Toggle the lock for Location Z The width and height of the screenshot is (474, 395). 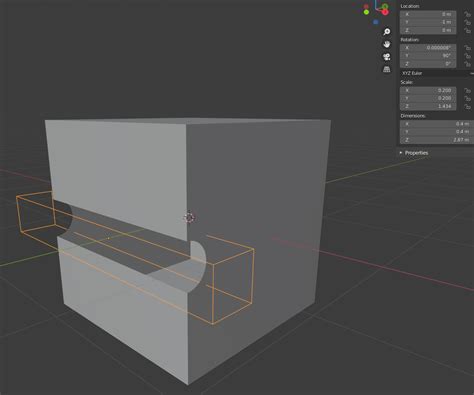click(x=467, y=30)
